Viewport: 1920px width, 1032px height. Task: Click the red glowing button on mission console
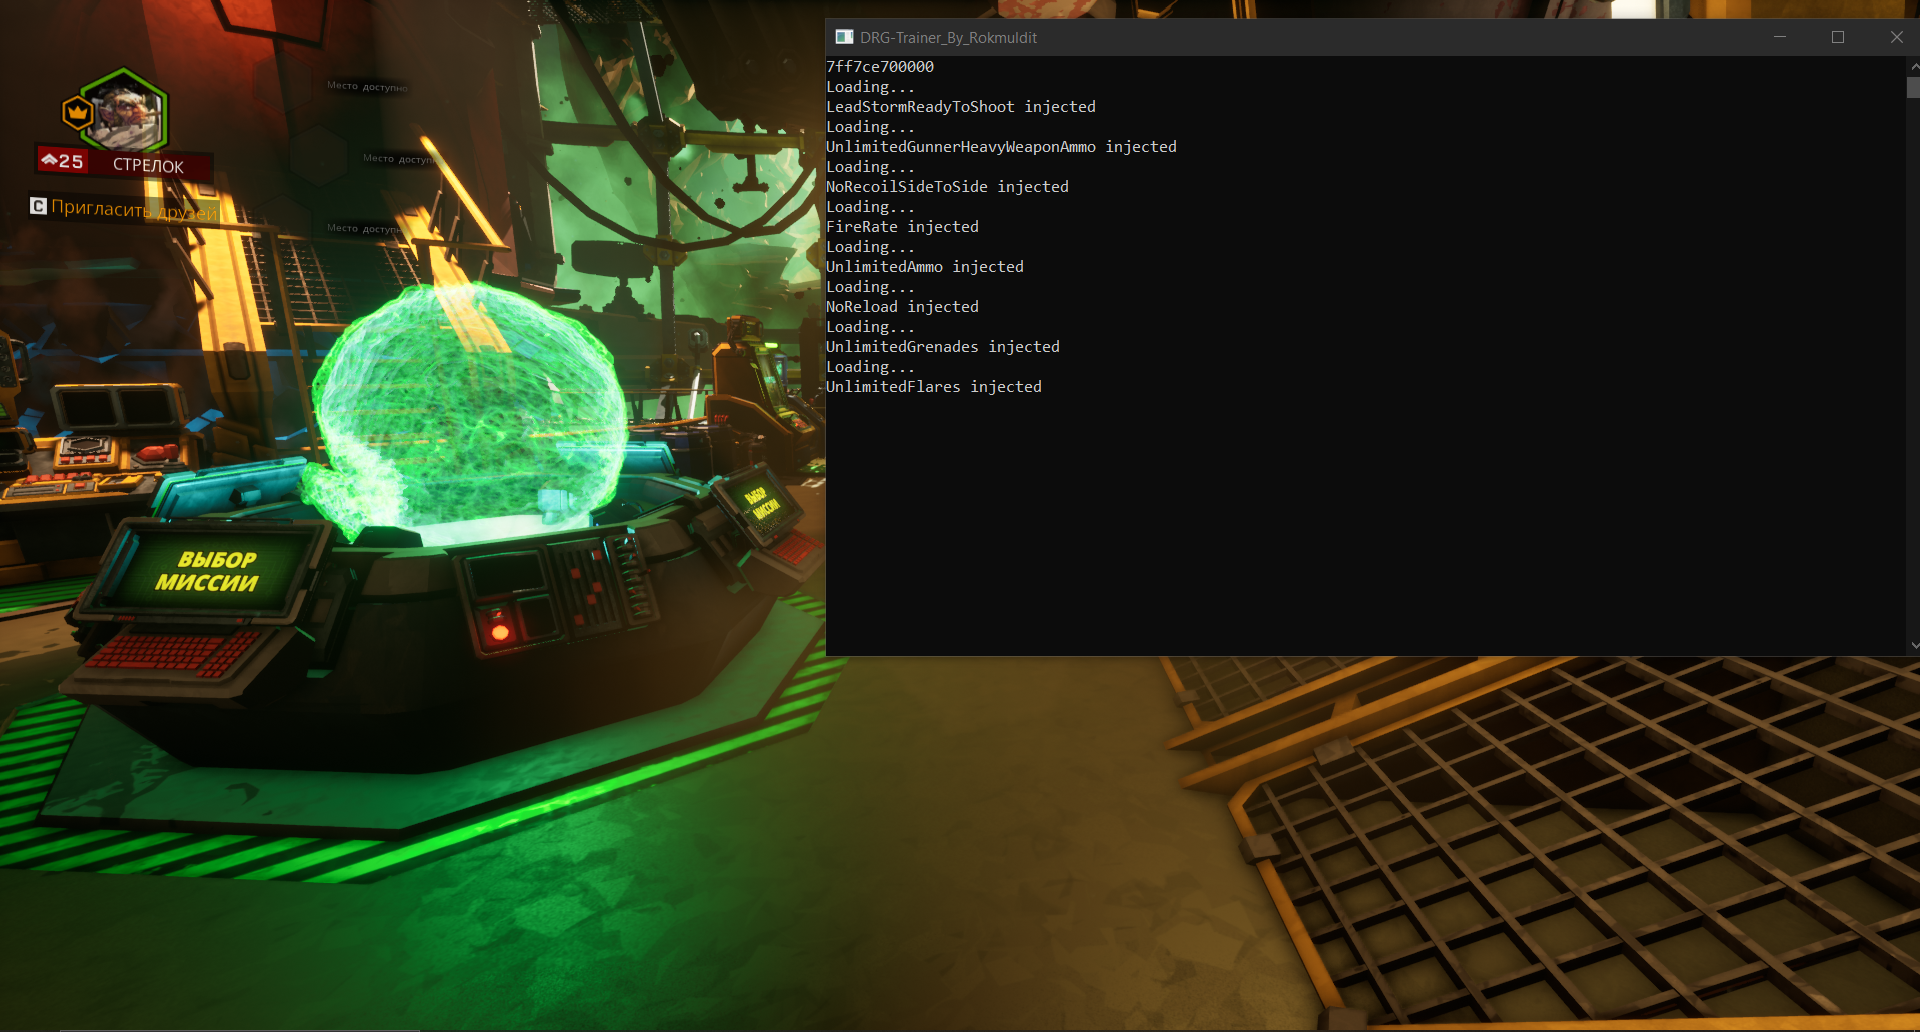click(x=500, y=631)
